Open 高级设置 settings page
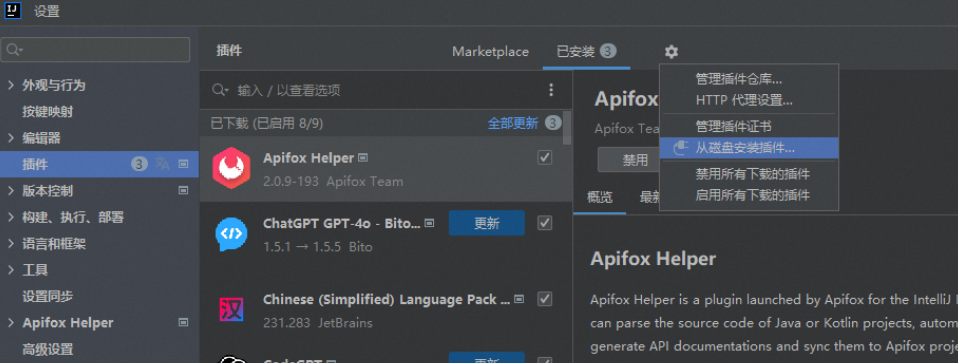Image resolution: width=958 pixels, height=363 pixels. [x=48, y=349]
